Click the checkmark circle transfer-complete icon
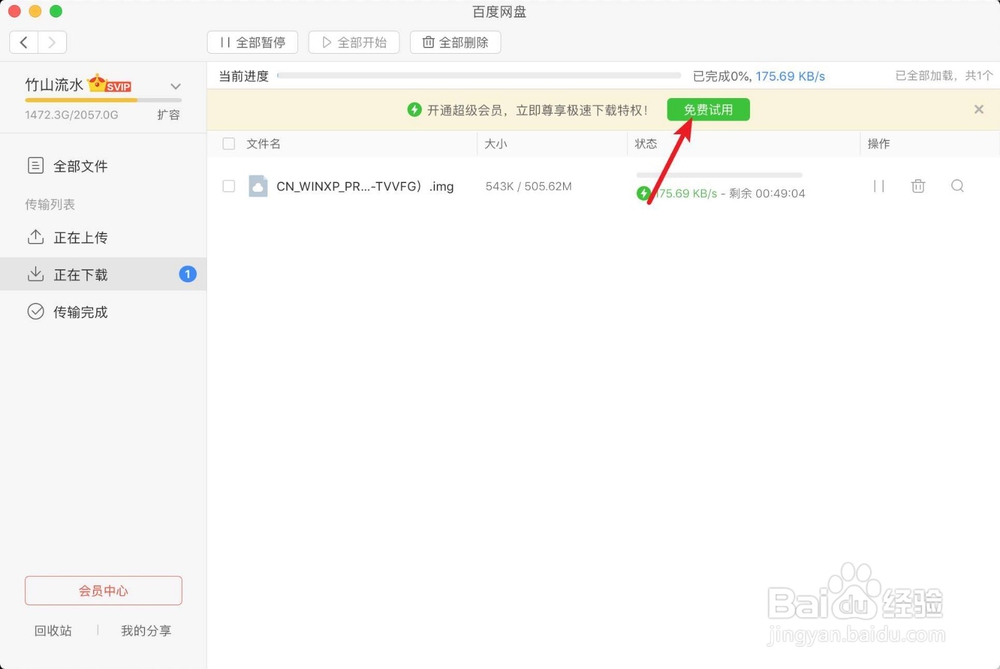This screenshot has height=669, width=1000. click(x=36, y=311)
